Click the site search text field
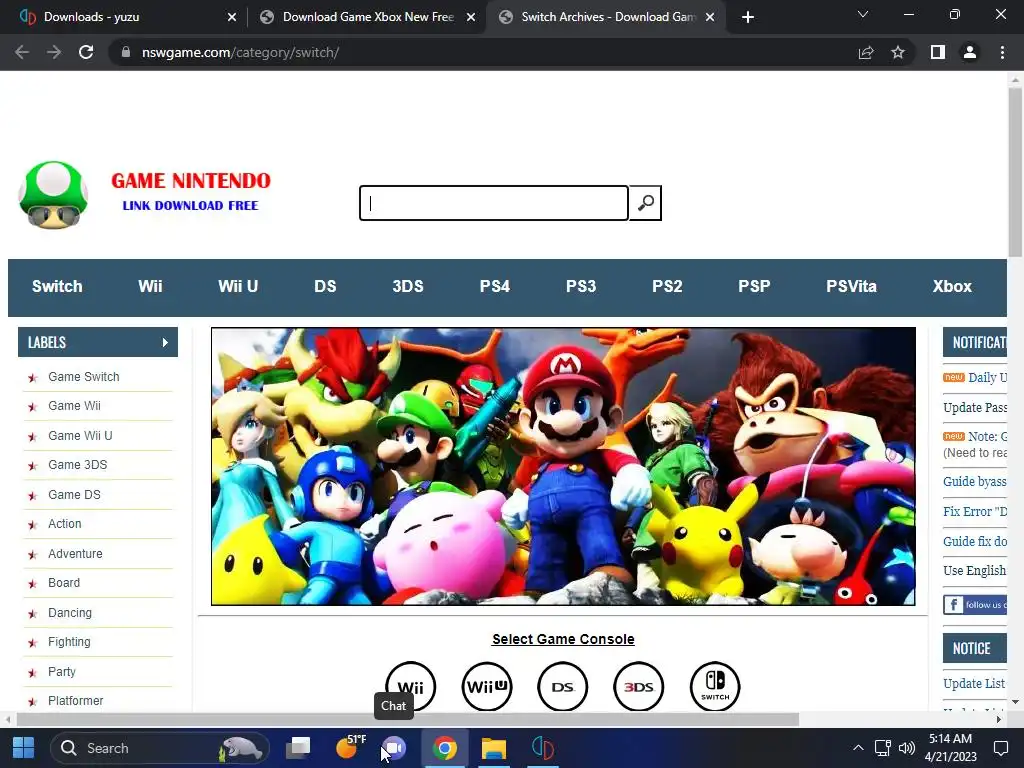 [x=494, y=203]
